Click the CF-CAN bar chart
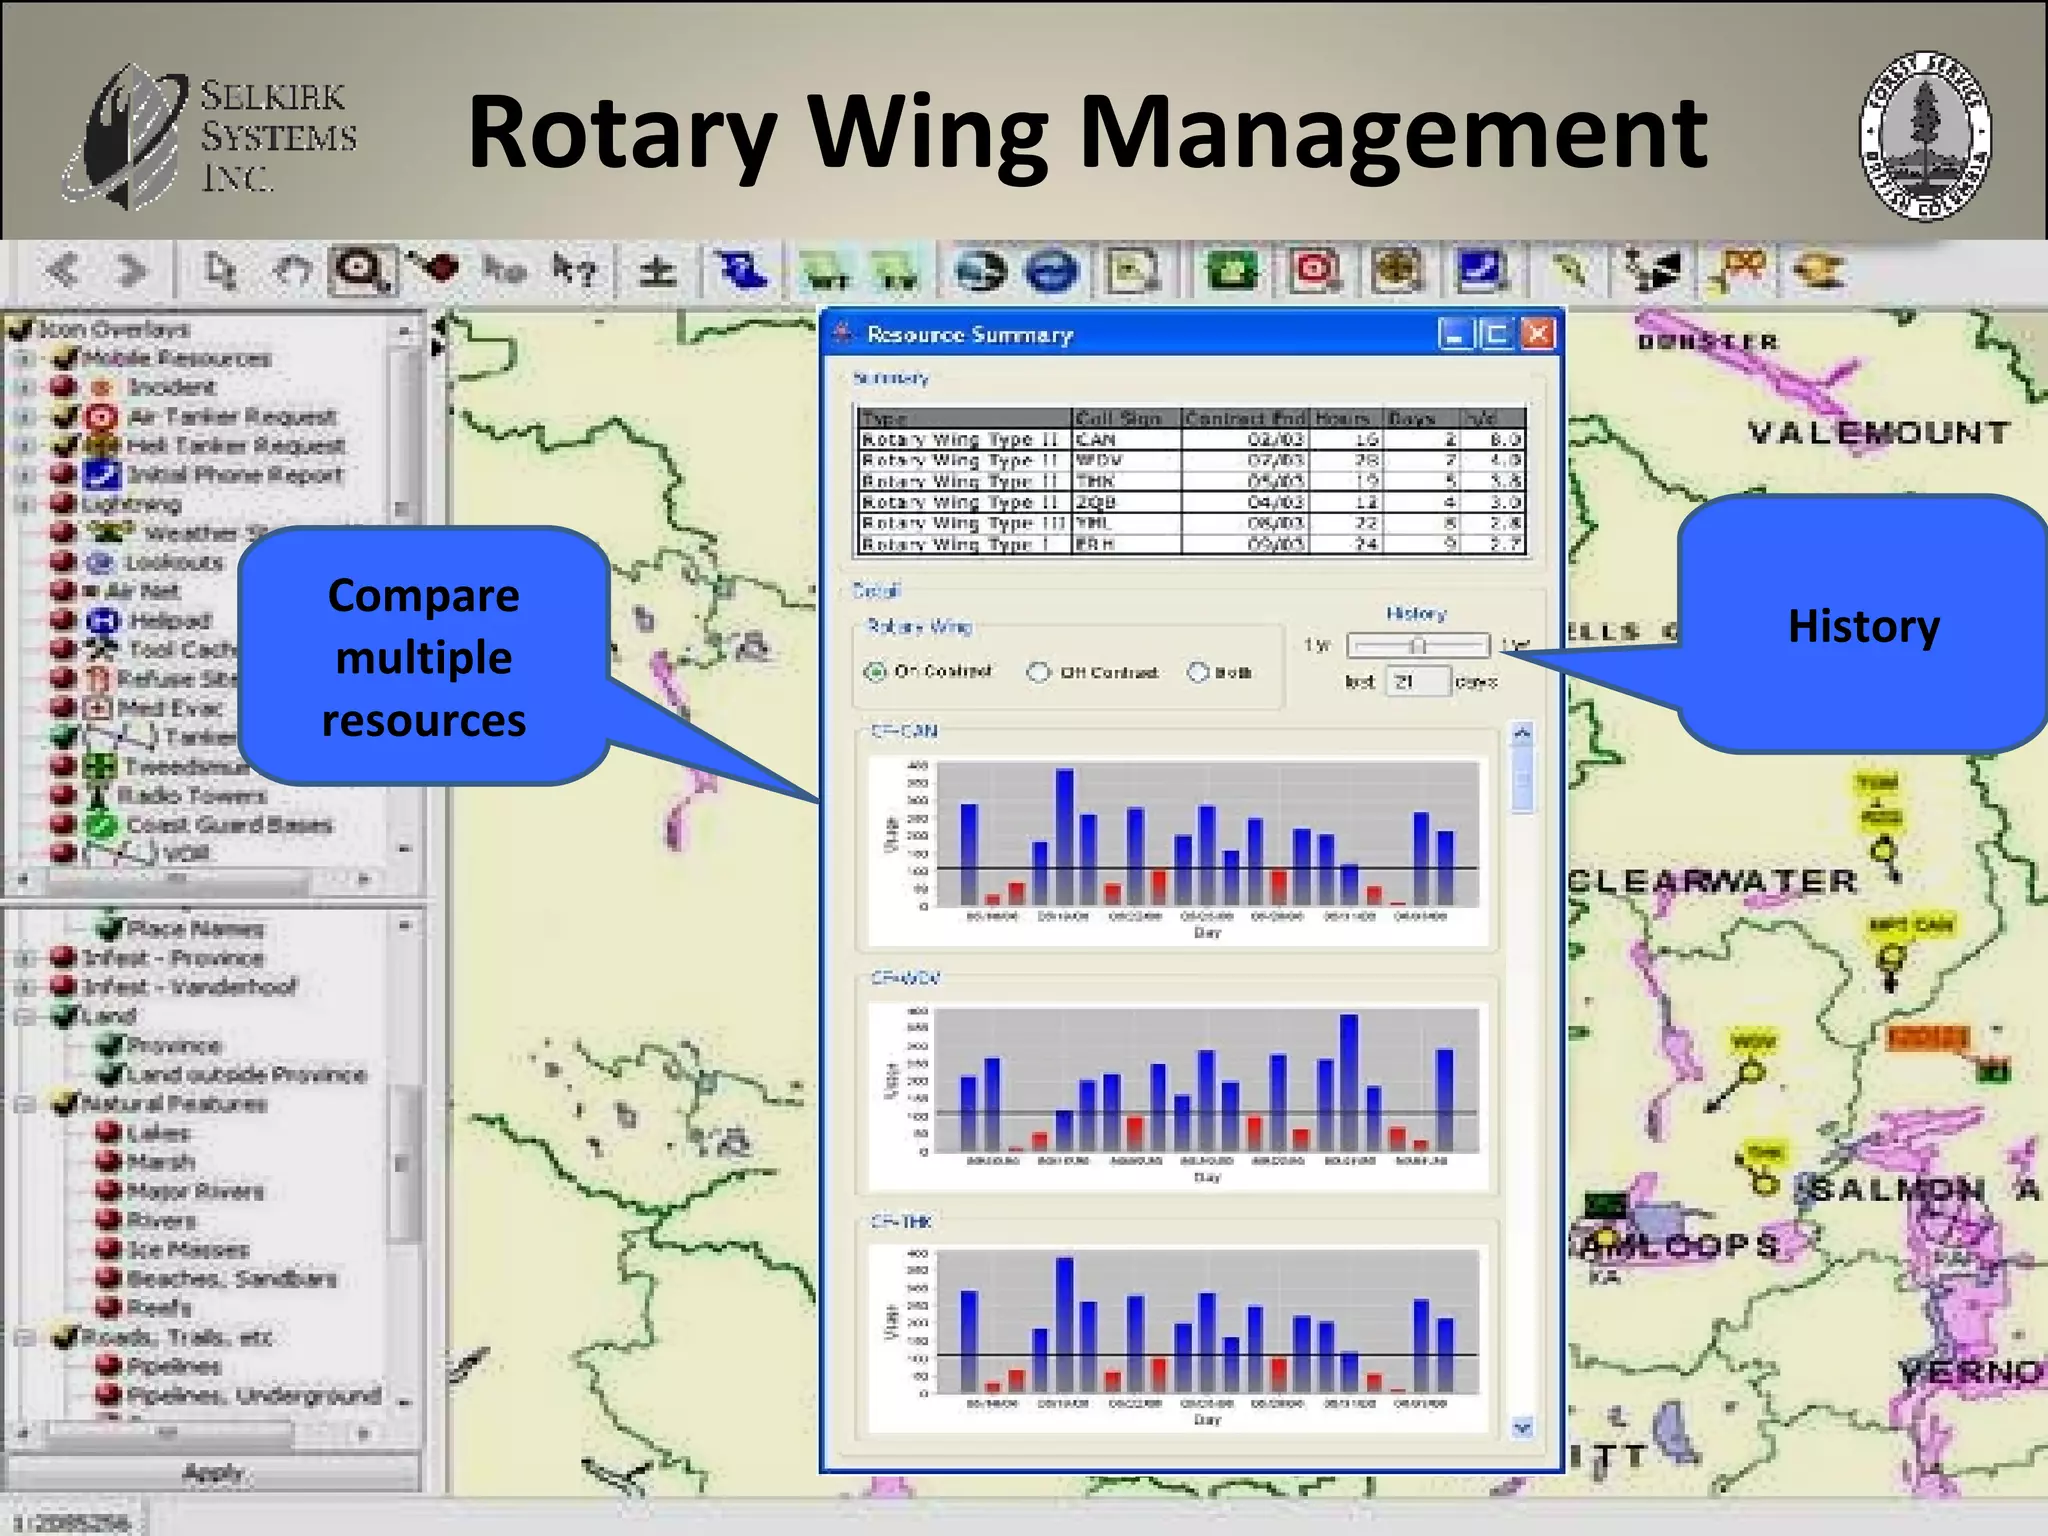Viewport: 2048px width, 1536px height. 1176,850
